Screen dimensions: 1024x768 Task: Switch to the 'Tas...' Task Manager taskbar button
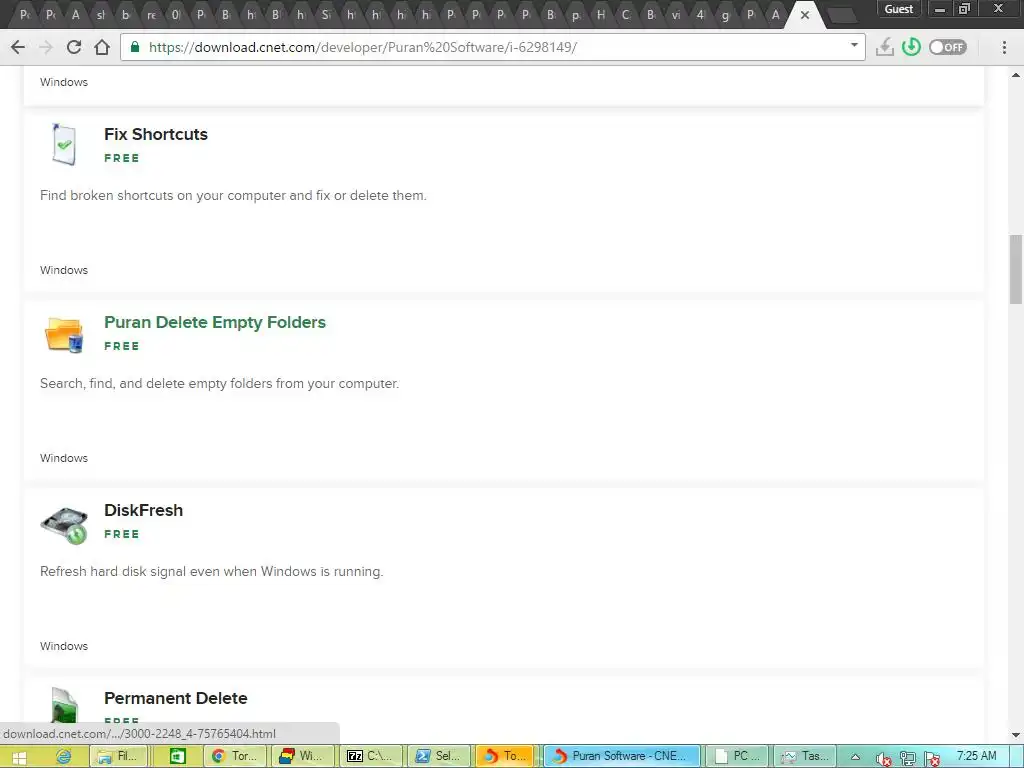point(803,756)
